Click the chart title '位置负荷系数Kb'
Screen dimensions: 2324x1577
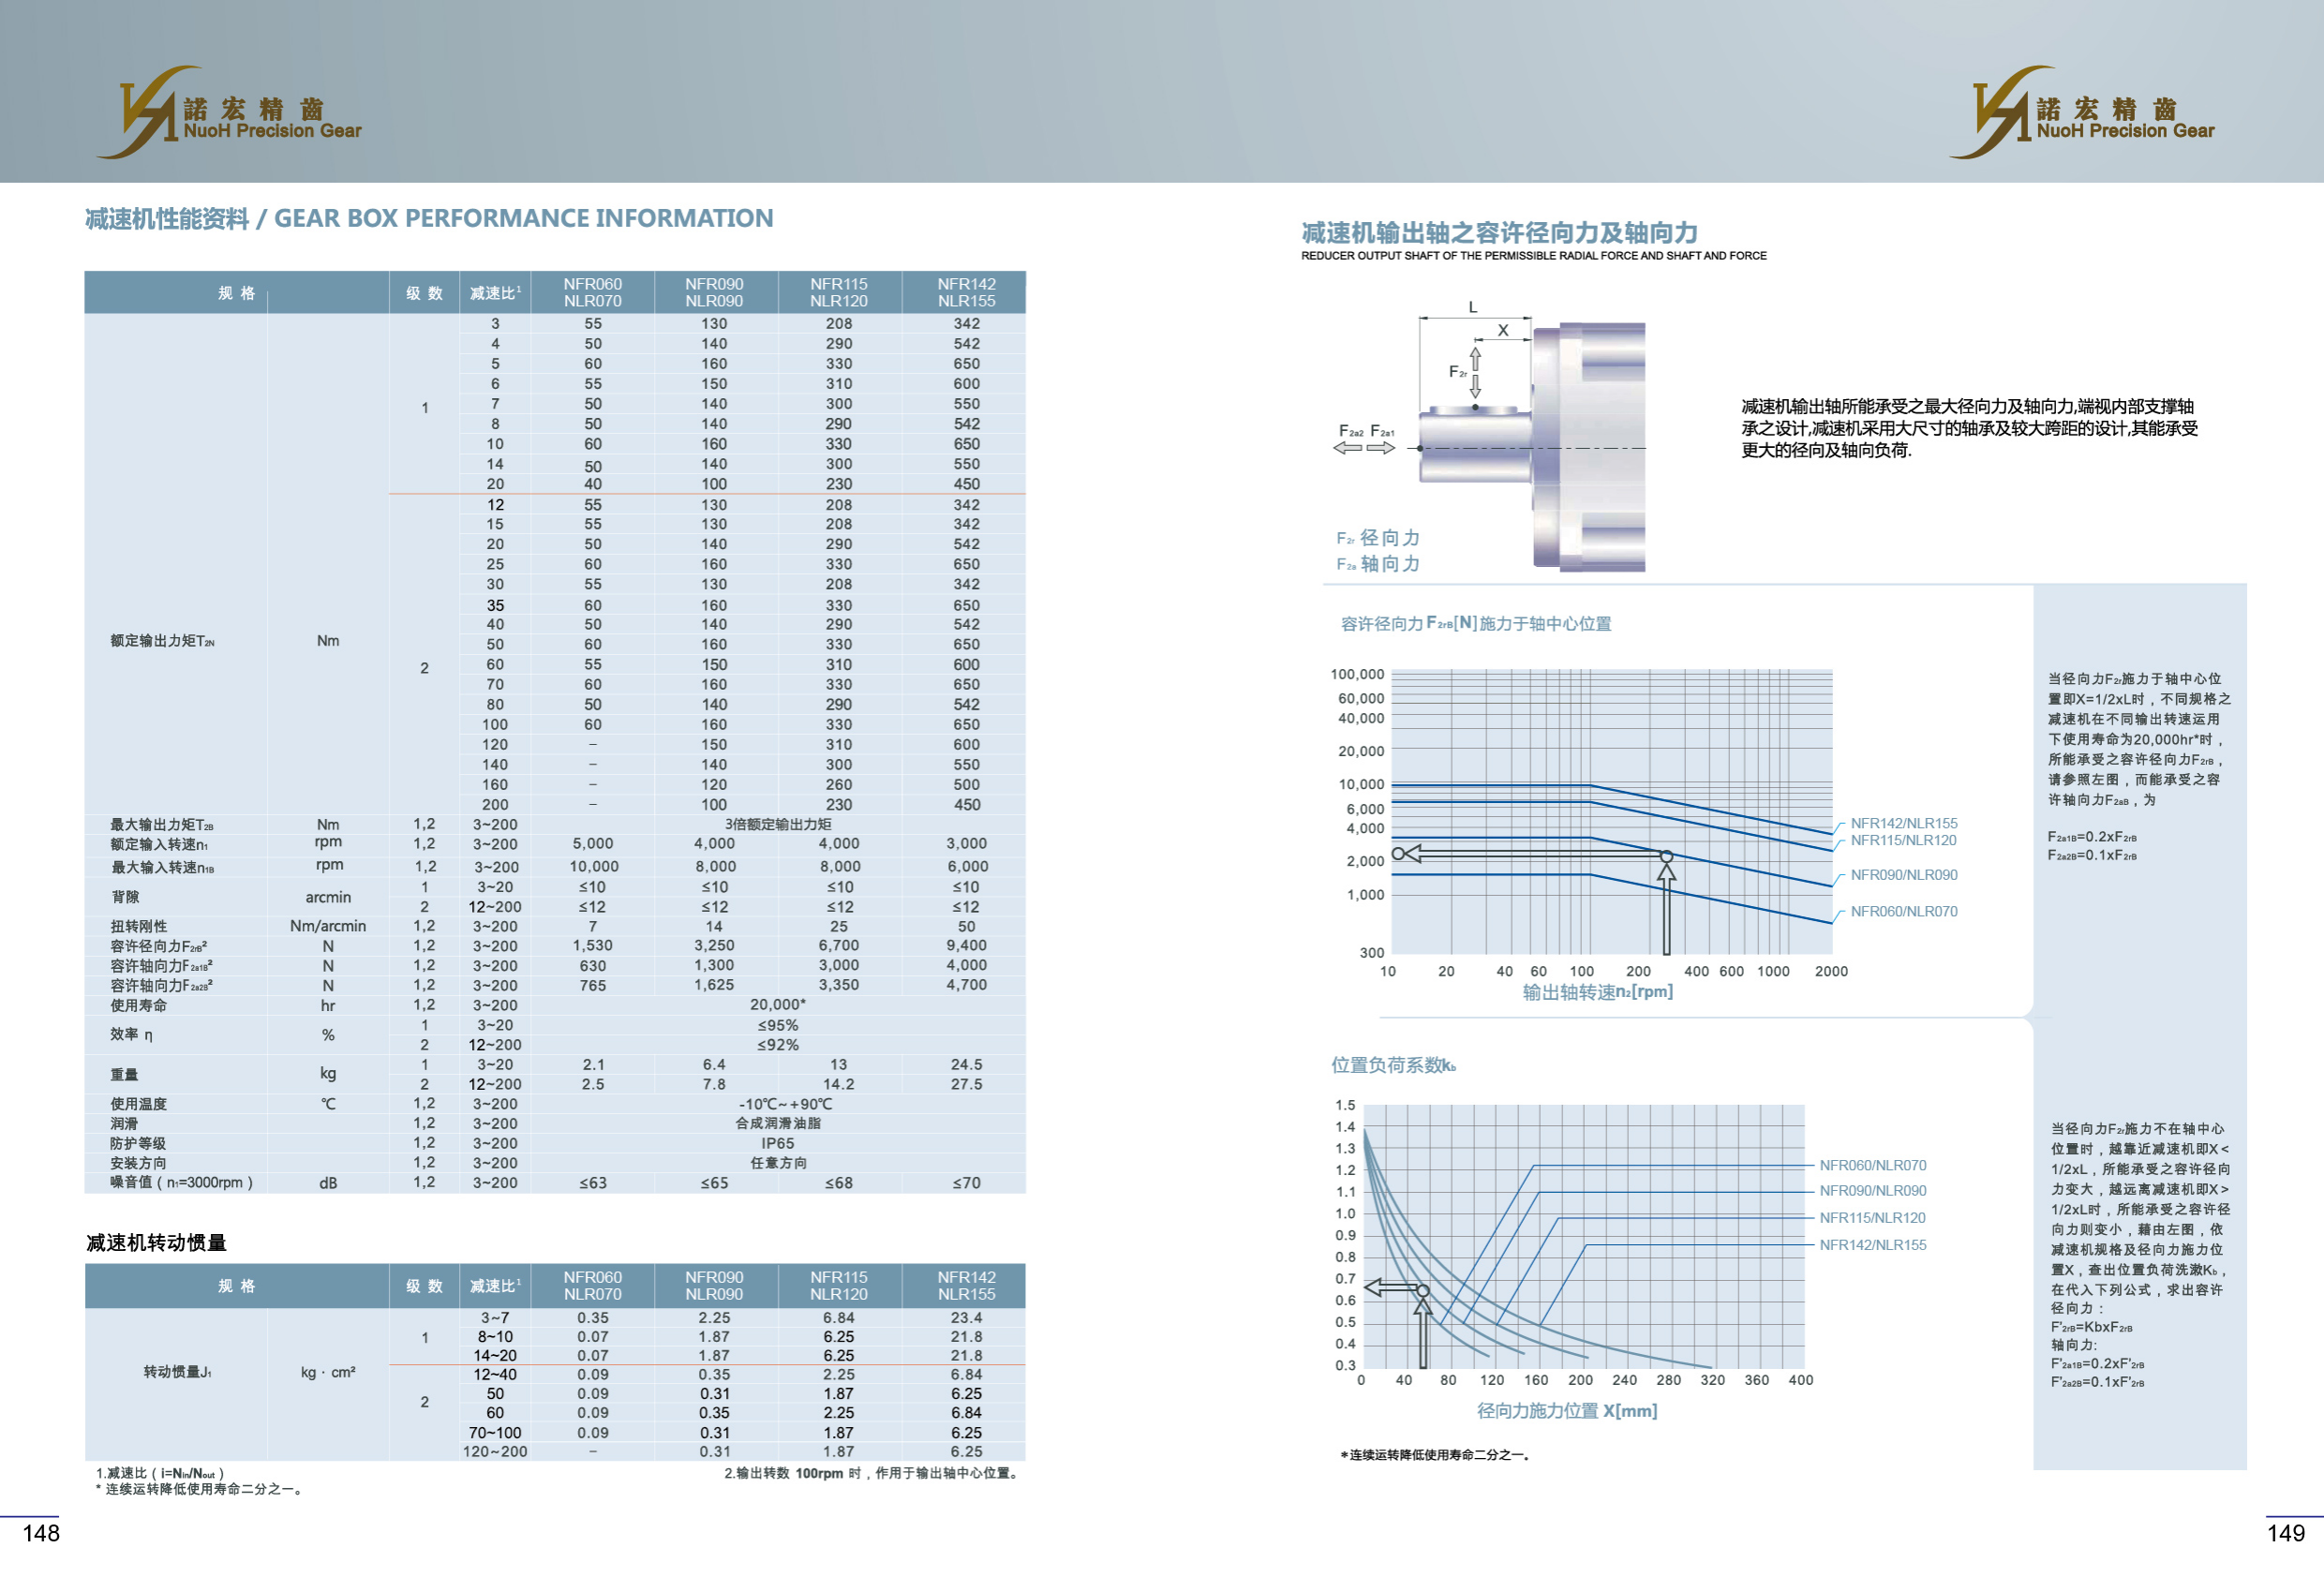point(1393,1066)
